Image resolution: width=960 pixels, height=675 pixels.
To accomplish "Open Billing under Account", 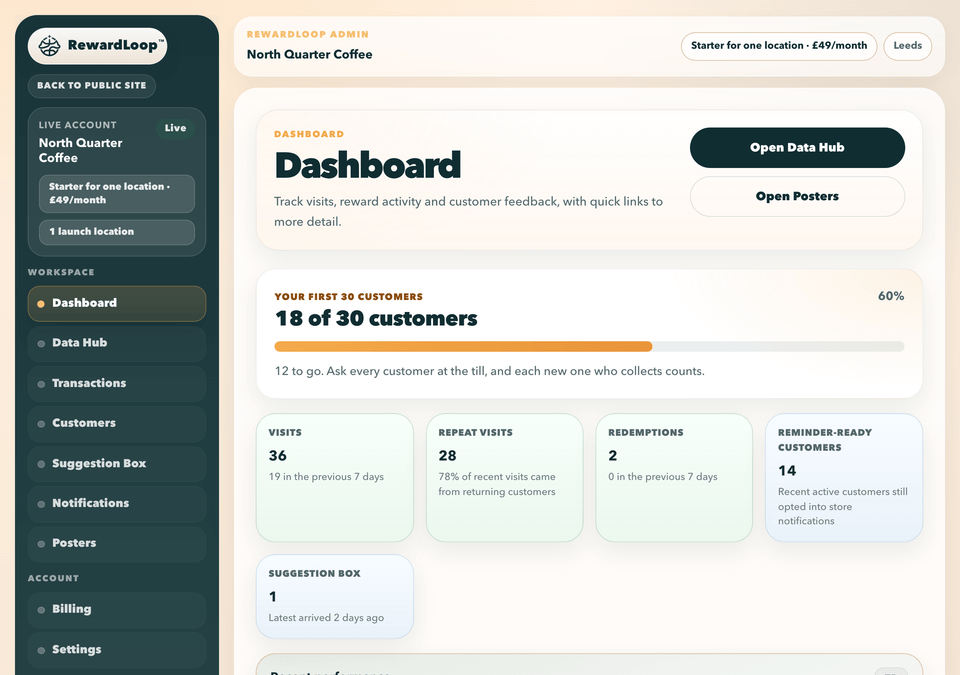I will click(x=117, y=609).
